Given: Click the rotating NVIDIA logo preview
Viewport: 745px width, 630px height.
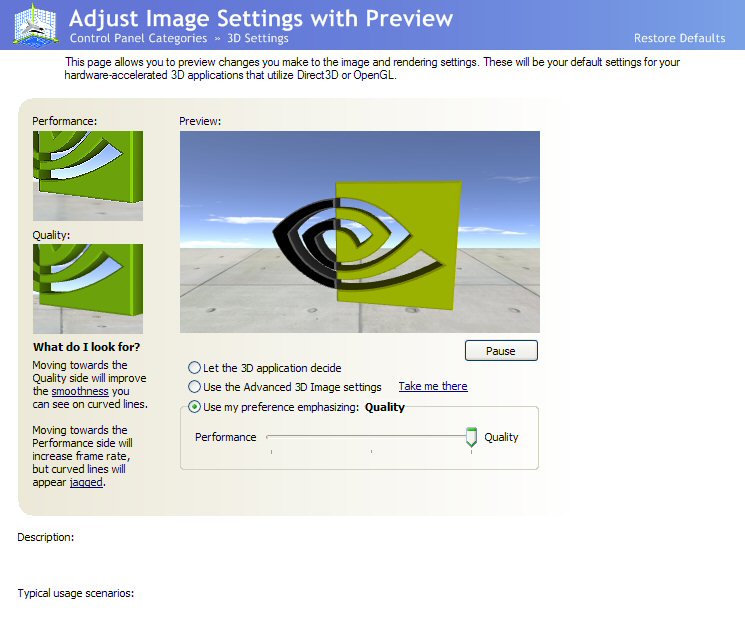Looking at the screenshot, I should 360,232.
